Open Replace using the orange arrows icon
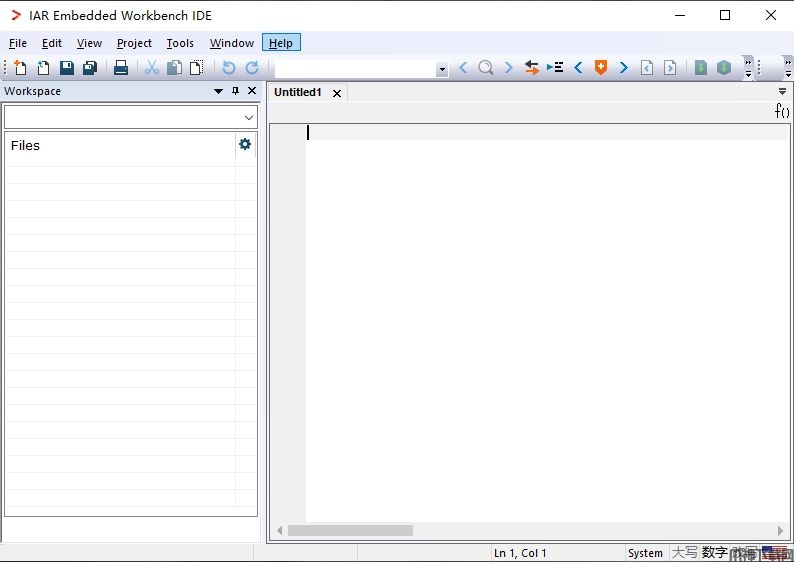The width and height of the screenshot is (794, 562). click(532, 67)
